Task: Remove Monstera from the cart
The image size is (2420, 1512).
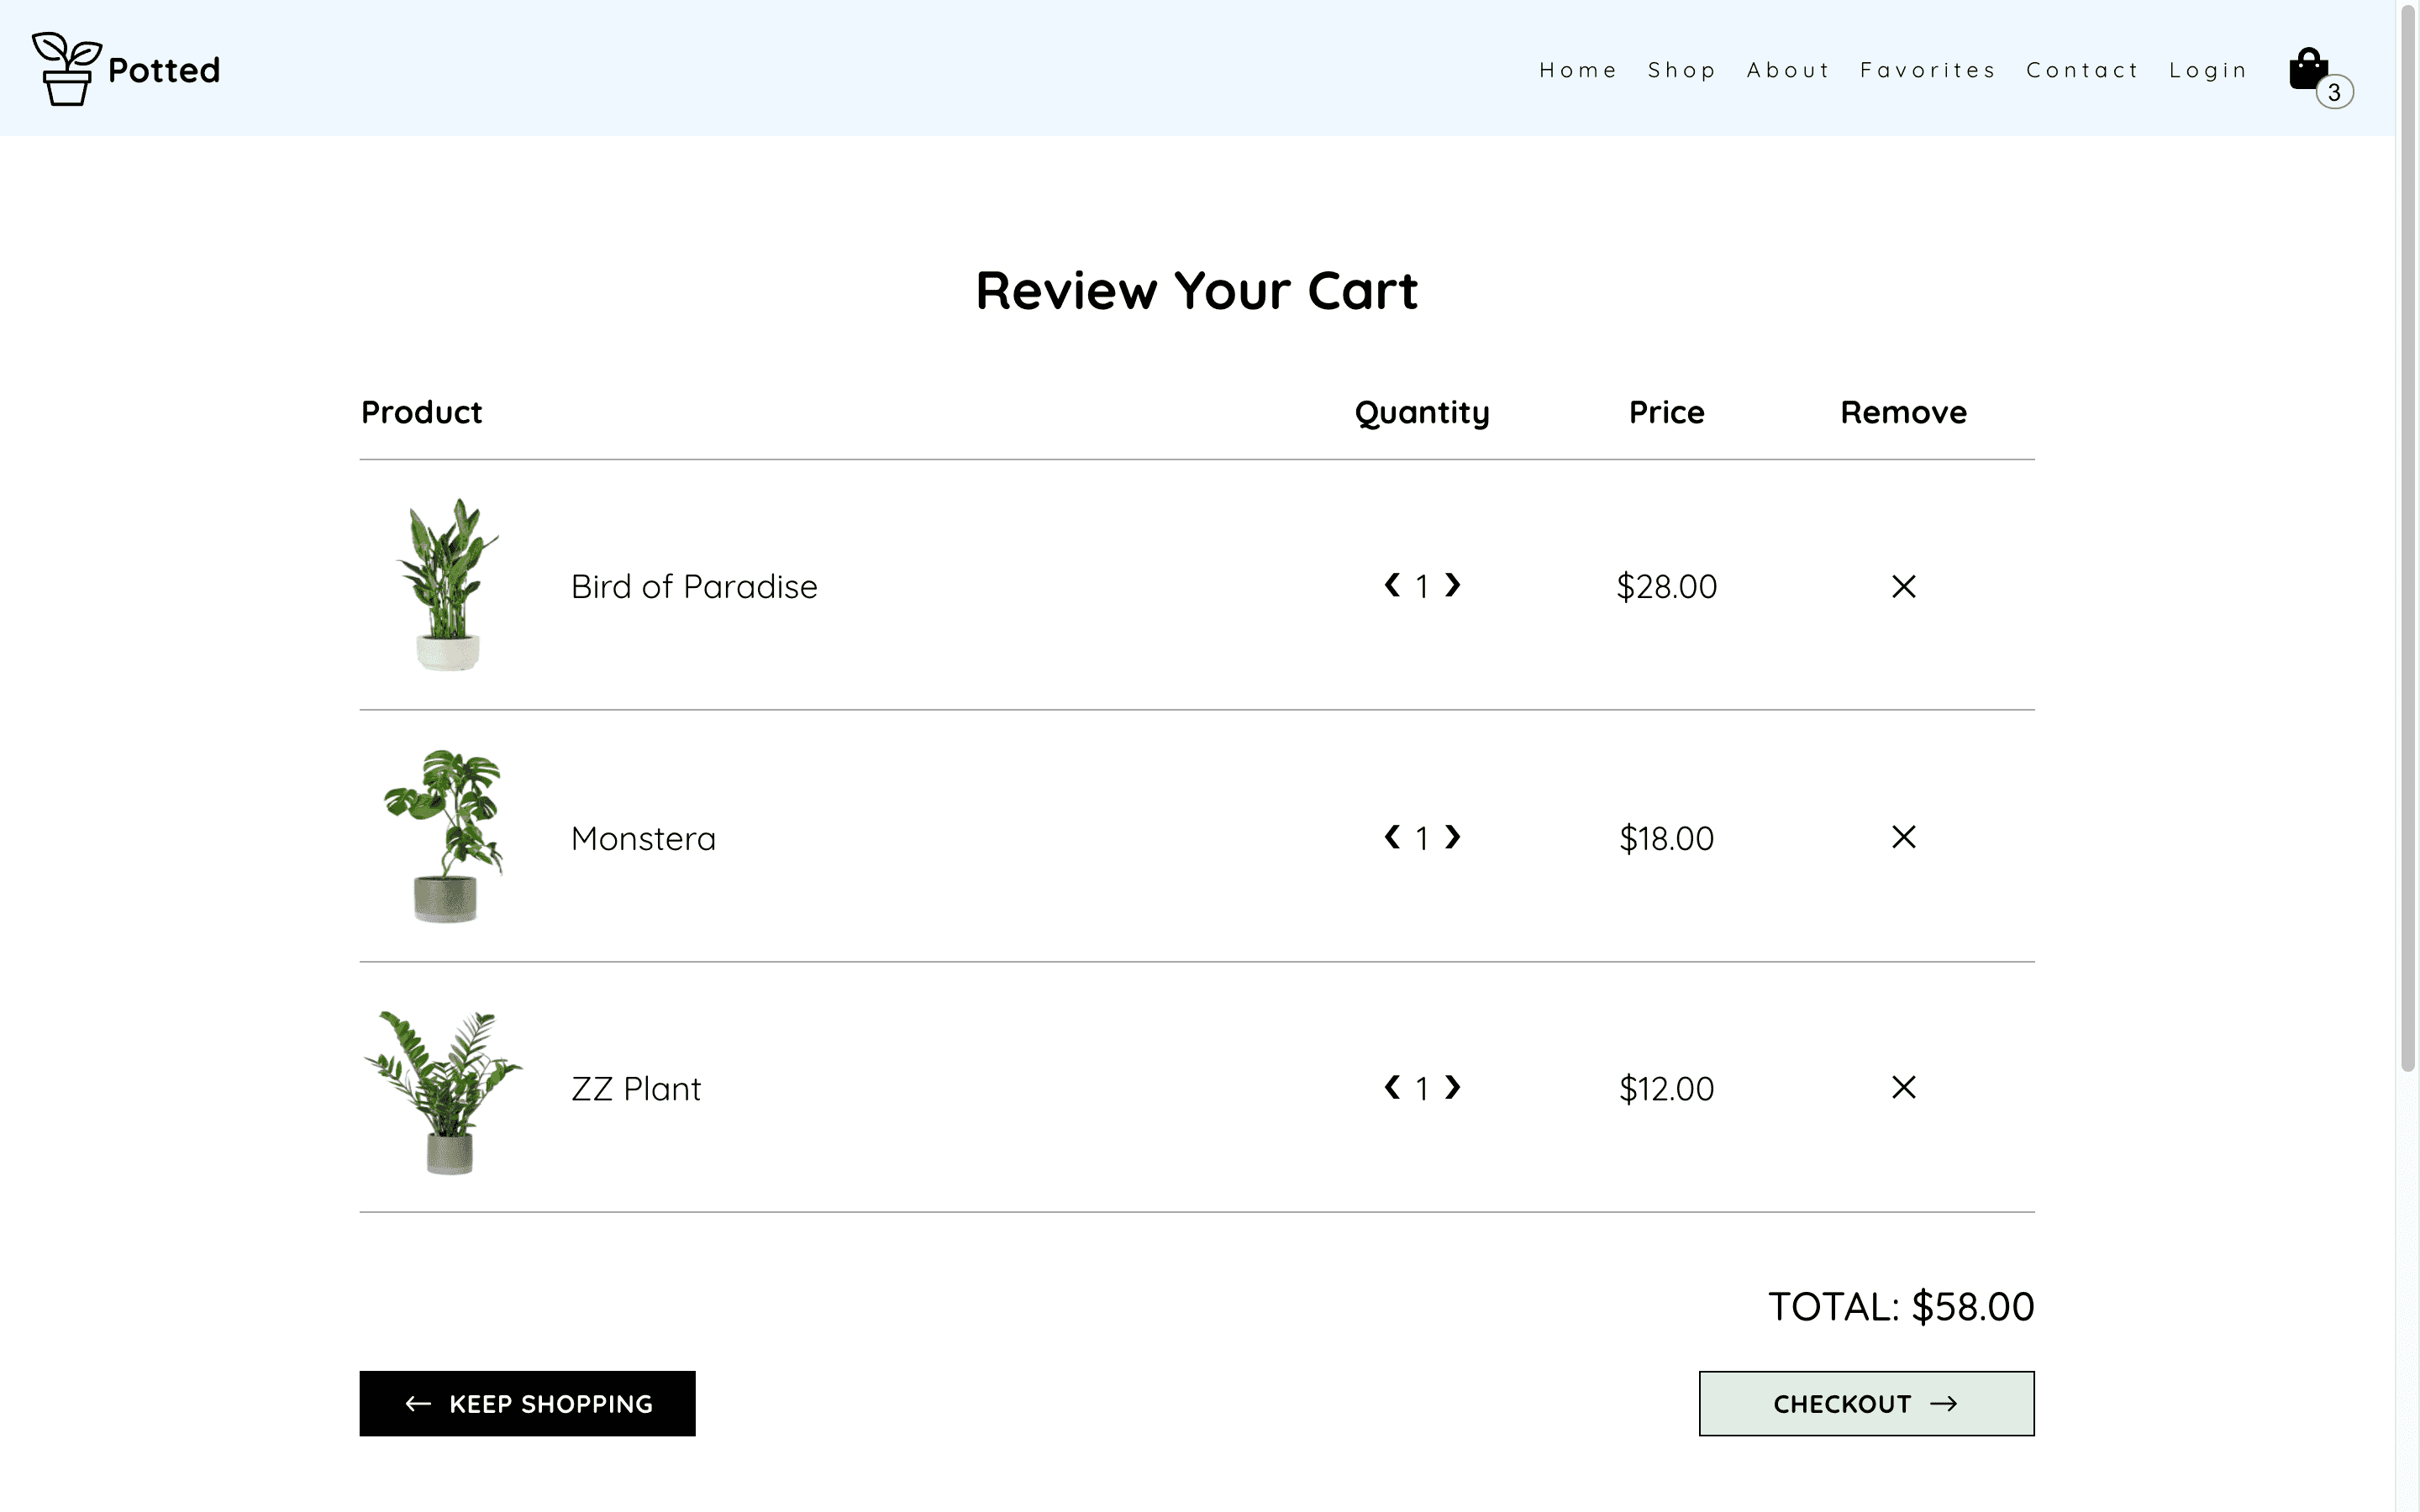Action: point(1903,837)
